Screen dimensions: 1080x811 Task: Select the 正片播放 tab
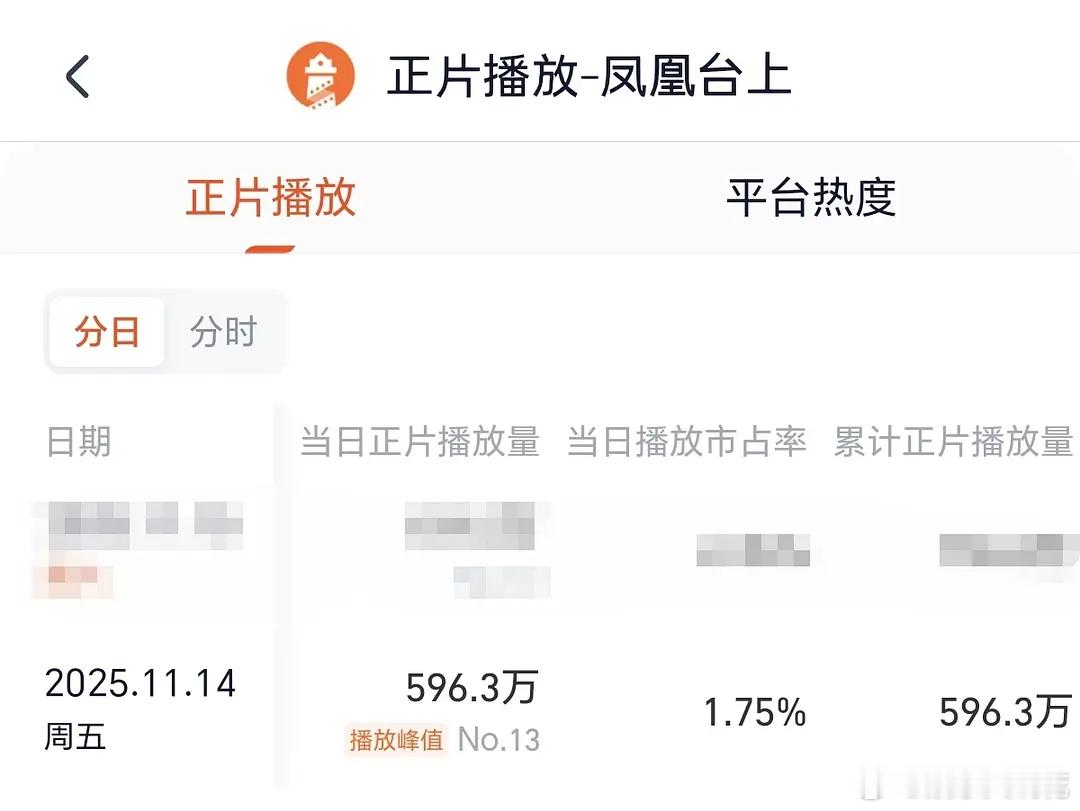click(268, 198)
